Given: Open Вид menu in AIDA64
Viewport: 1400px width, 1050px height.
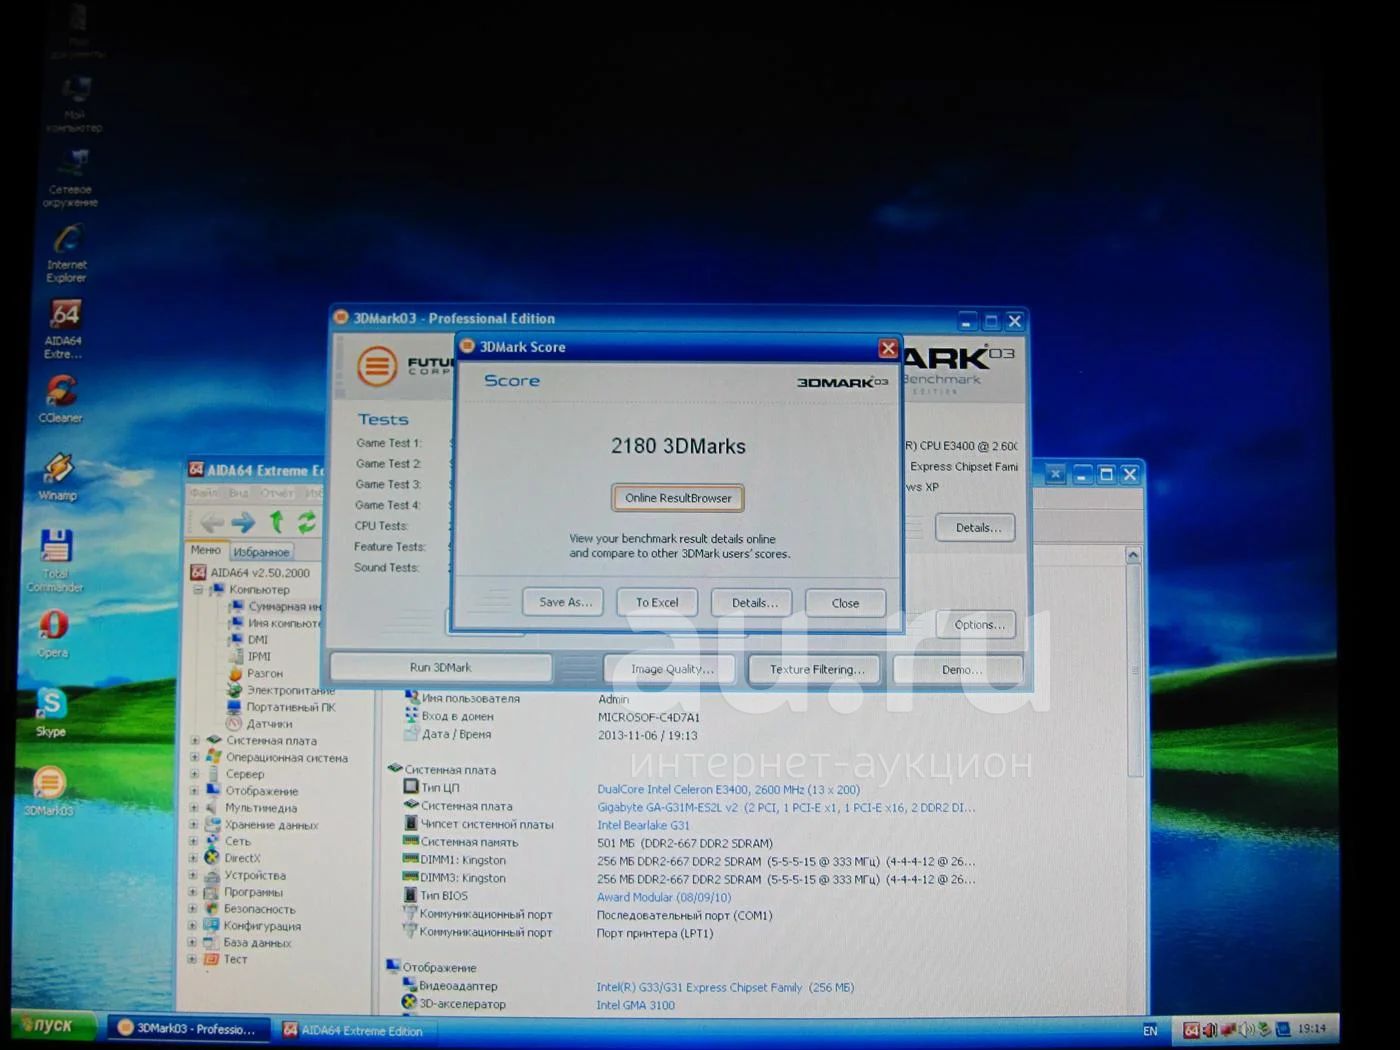Looking at the screenshot, I should [x=239, y=494].
